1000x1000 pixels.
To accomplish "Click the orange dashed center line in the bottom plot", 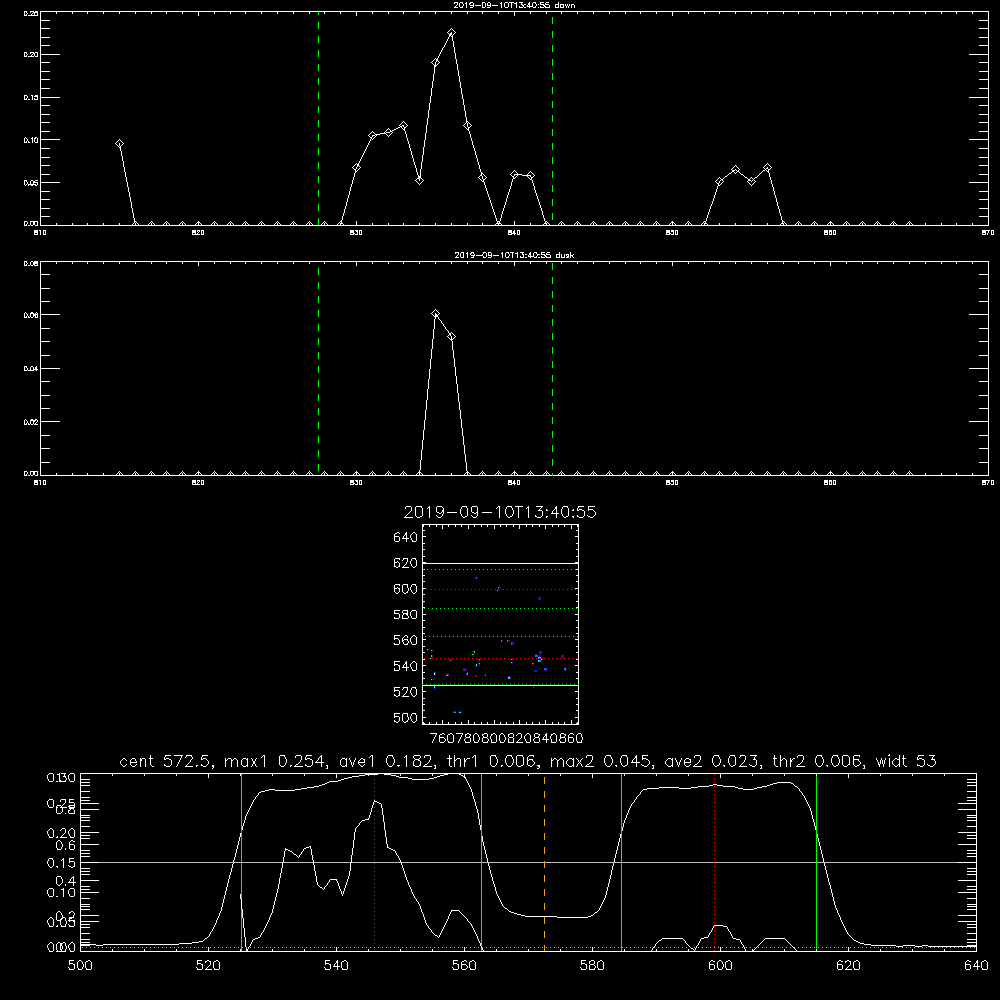I will 544,862.
